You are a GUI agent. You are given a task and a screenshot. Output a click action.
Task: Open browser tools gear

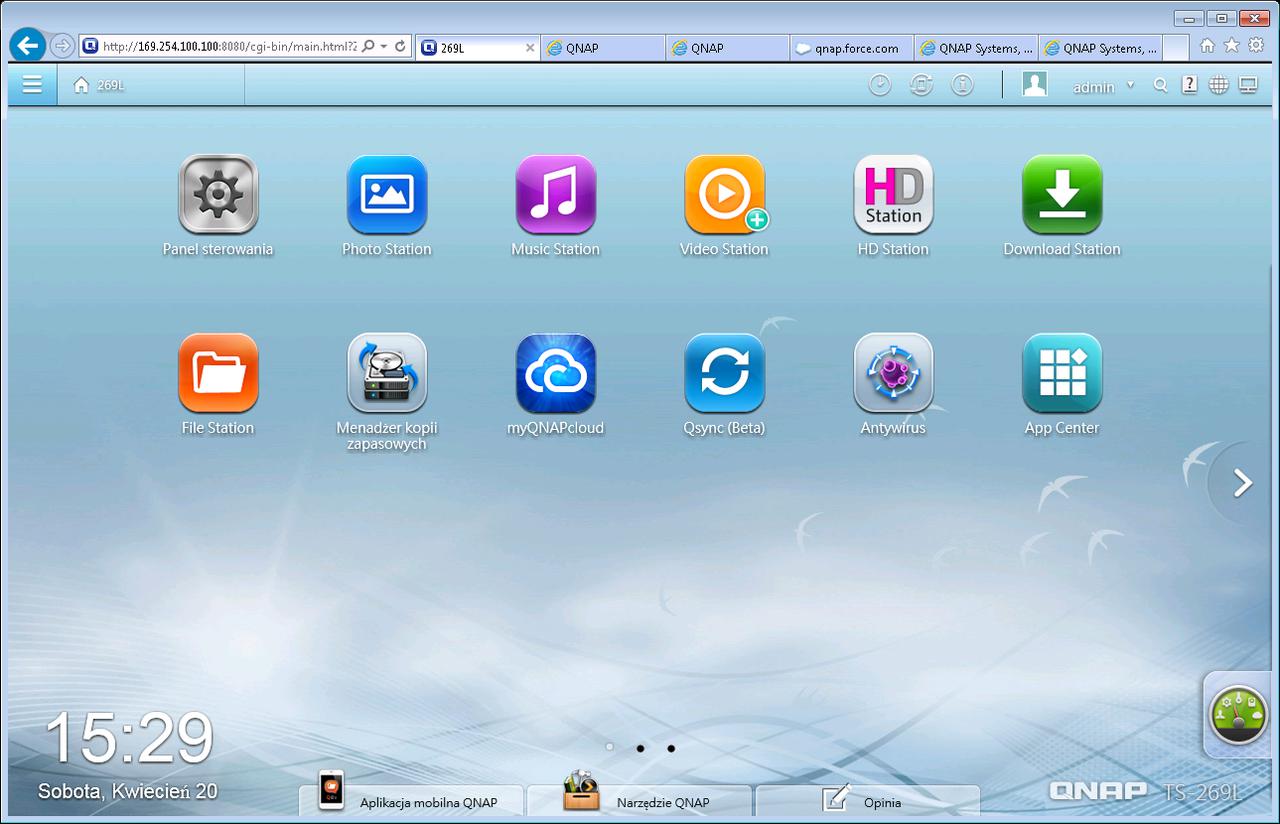(x=1256, y=45)
